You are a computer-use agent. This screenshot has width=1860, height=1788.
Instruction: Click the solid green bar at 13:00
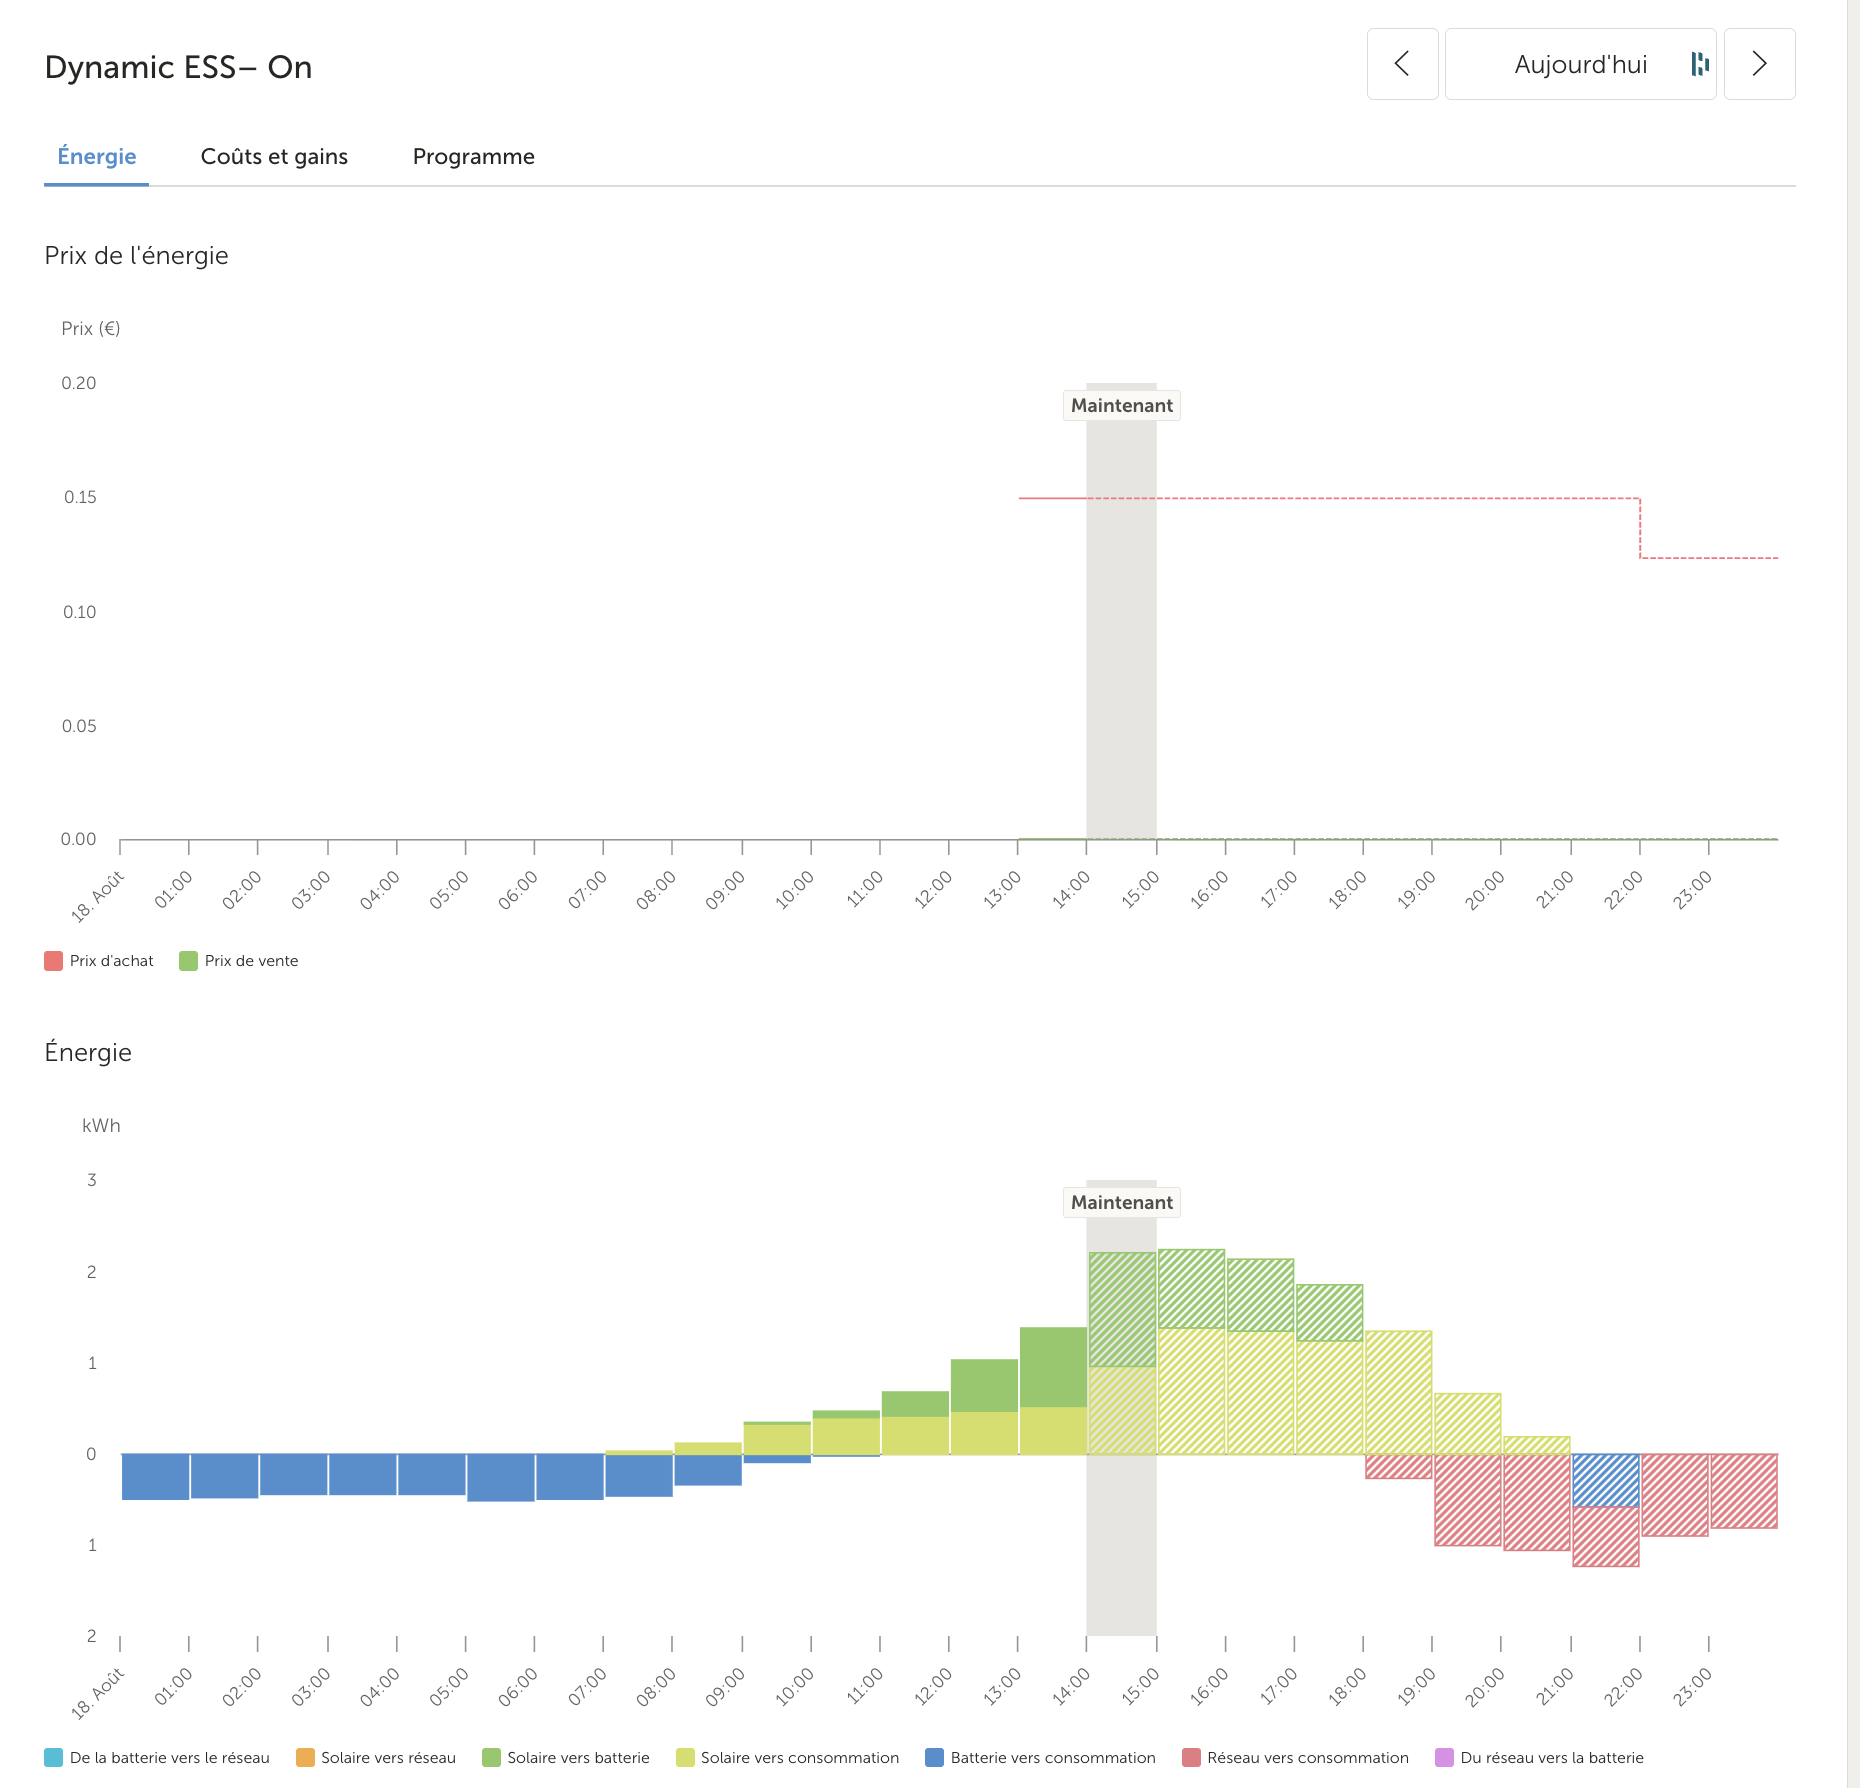coord(1053,1367)
